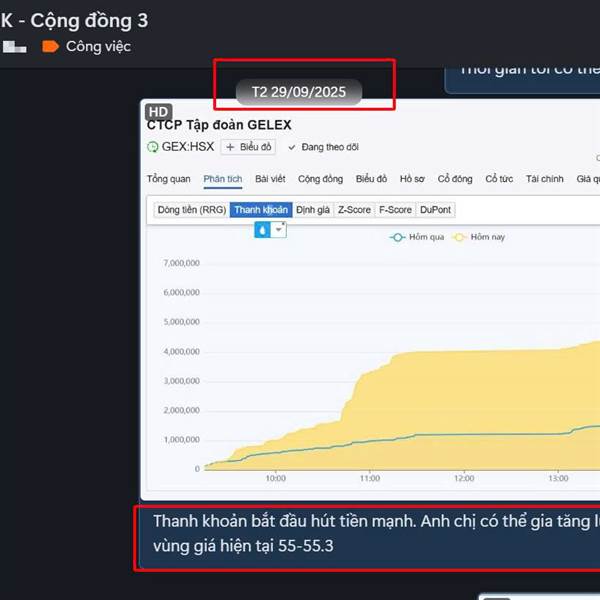
Task: Click the + Biểu đồ button
Action: (248, 147)
